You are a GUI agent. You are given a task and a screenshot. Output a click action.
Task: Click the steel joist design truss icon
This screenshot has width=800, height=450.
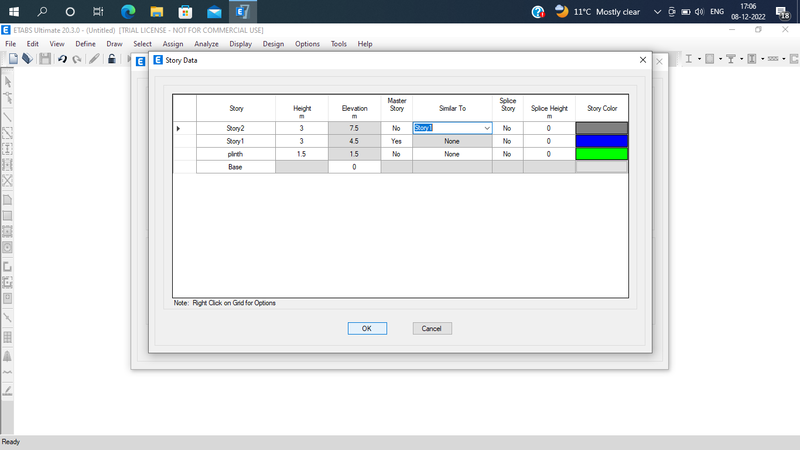click(x=773, y=59)
